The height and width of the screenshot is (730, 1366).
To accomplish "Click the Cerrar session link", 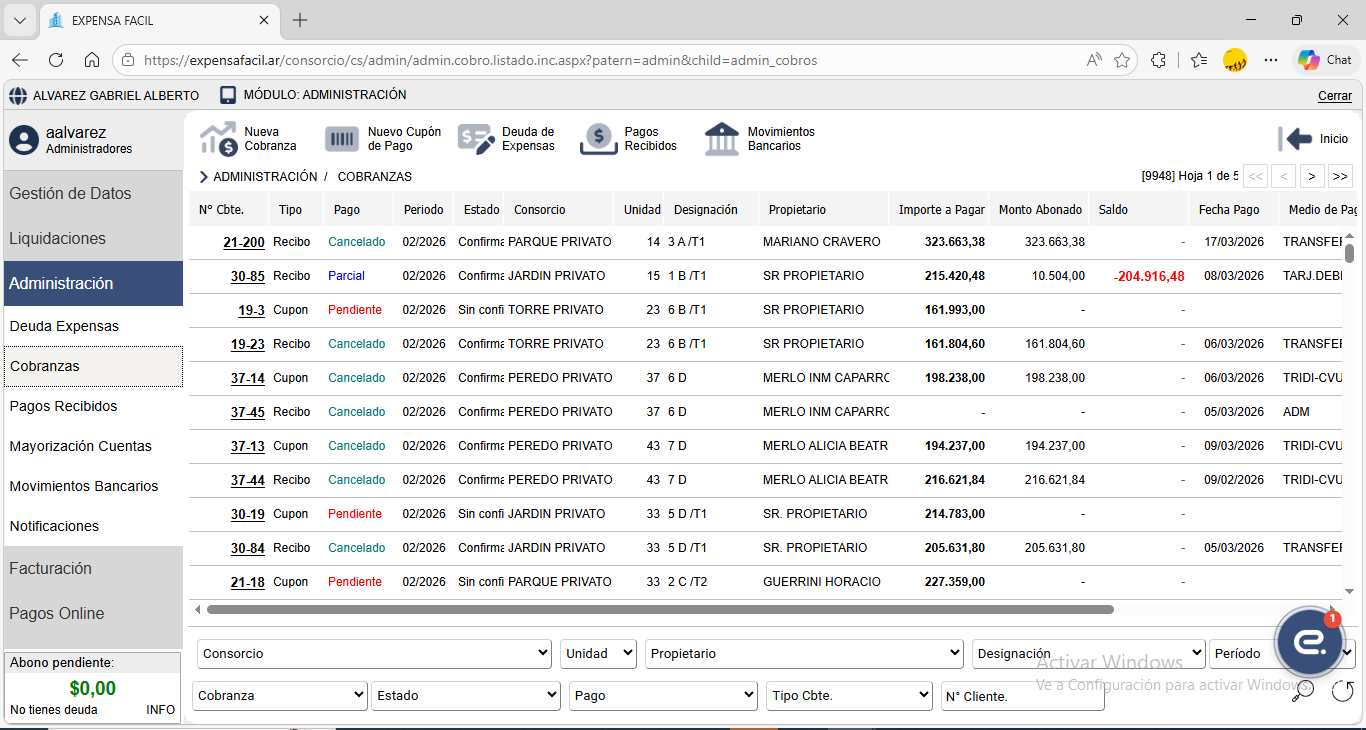I will tap(1334, 96).
